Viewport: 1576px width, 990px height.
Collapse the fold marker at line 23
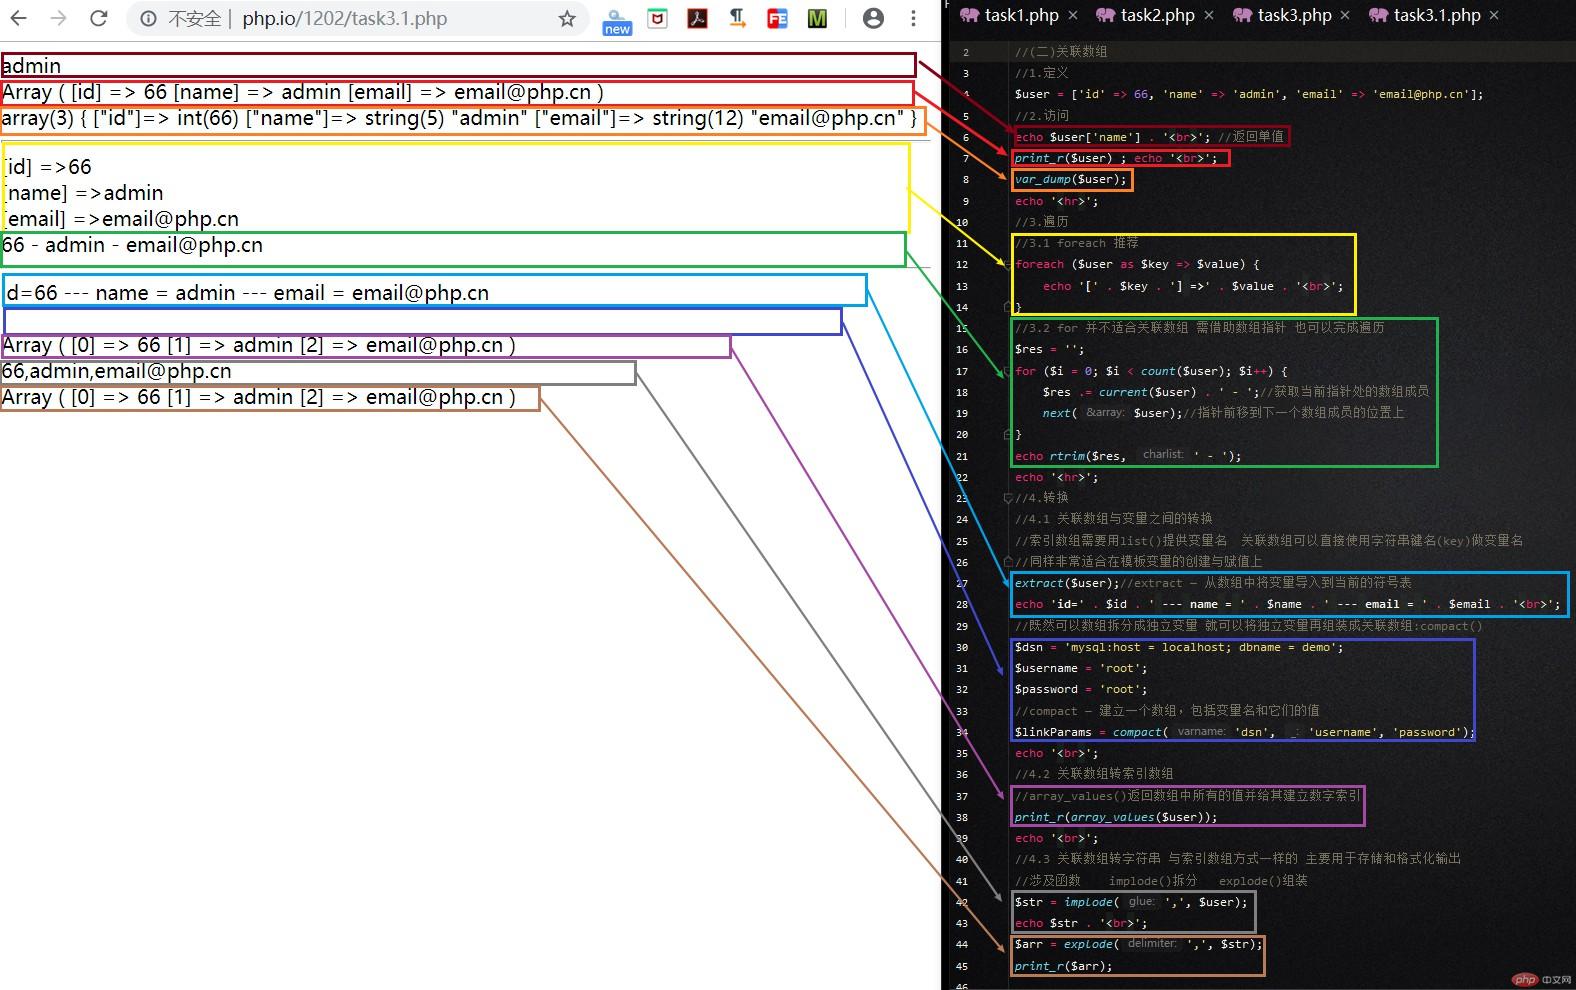coord(1008,498)
